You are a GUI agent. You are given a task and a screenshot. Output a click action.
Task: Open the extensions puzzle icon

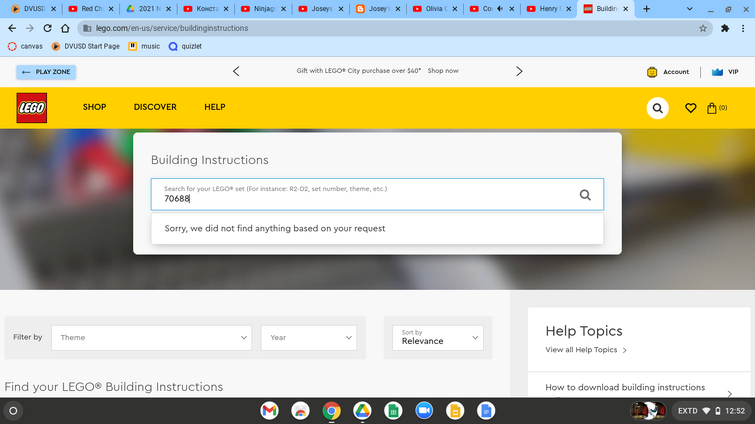pos(725,28)
